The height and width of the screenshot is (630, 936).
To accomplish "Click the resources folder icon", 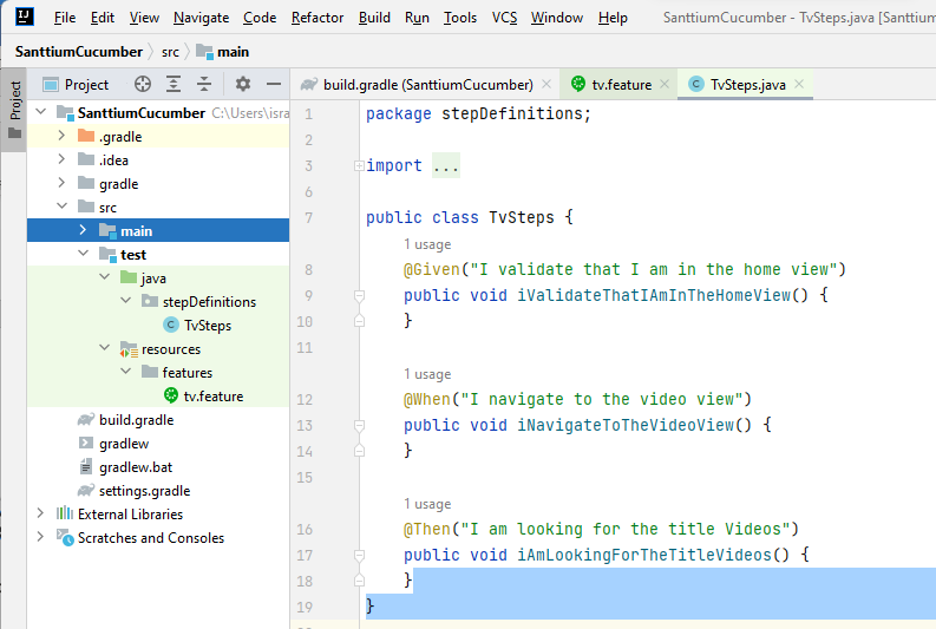I will 128,349.
